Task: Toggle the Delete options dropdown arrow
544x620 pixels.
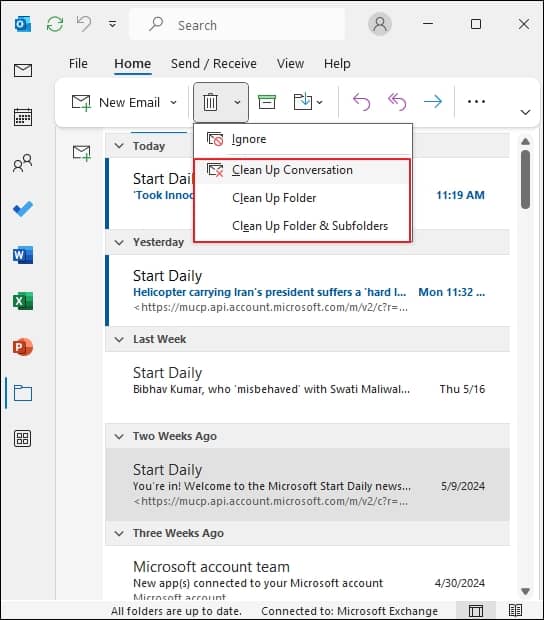Action: point(237,102)
